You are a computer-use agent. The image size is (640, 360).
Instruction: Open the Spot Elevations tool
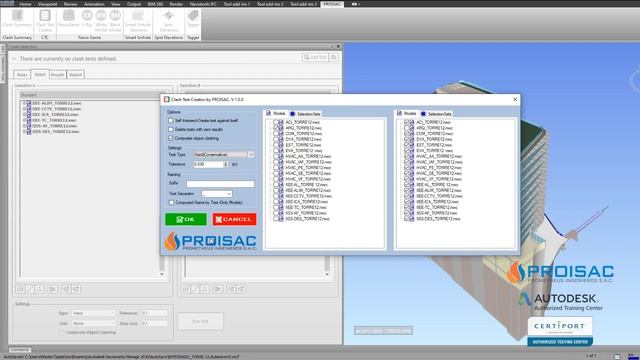pos(169,20)
